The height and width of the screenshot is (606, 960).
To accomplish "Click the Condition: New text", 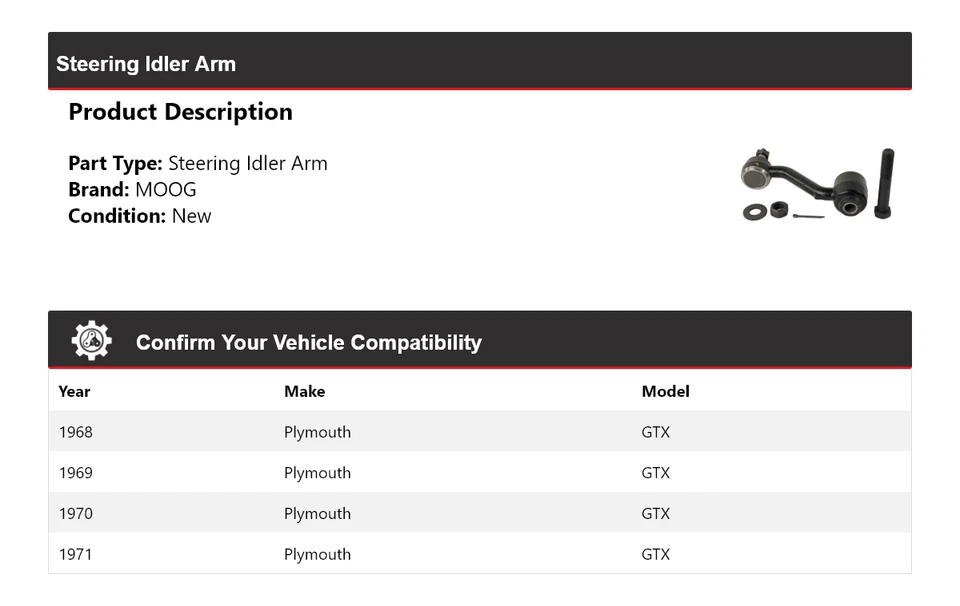I will tap(140, 215).
